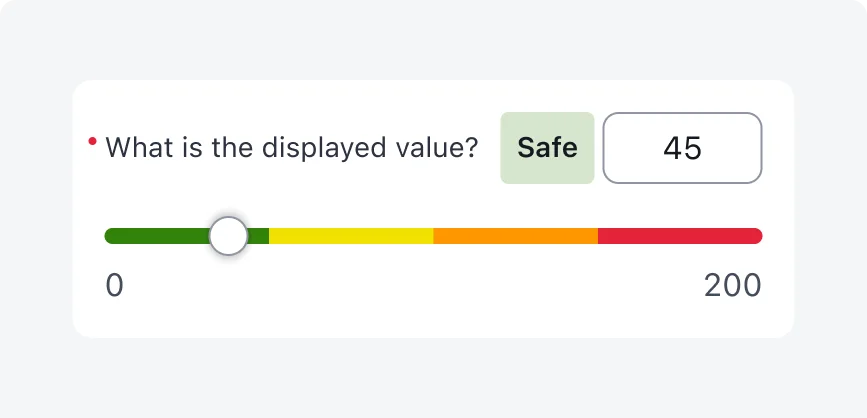Click the word "displayed" in the question label
867x418 pixels.
pos(314,148)
